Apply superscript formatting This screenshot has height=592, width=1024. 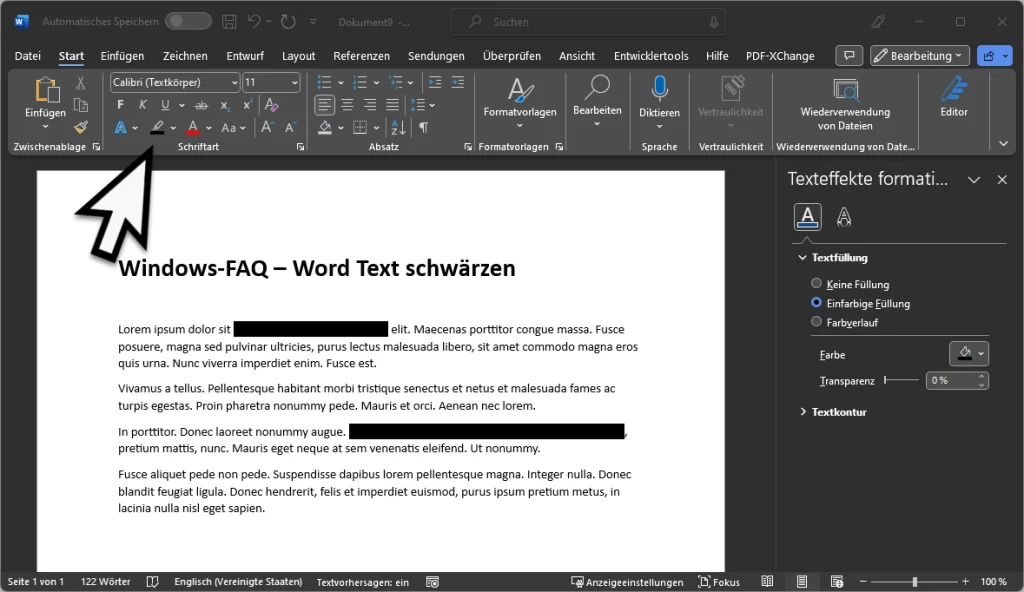pyautogui.click(x=247, y=105)
